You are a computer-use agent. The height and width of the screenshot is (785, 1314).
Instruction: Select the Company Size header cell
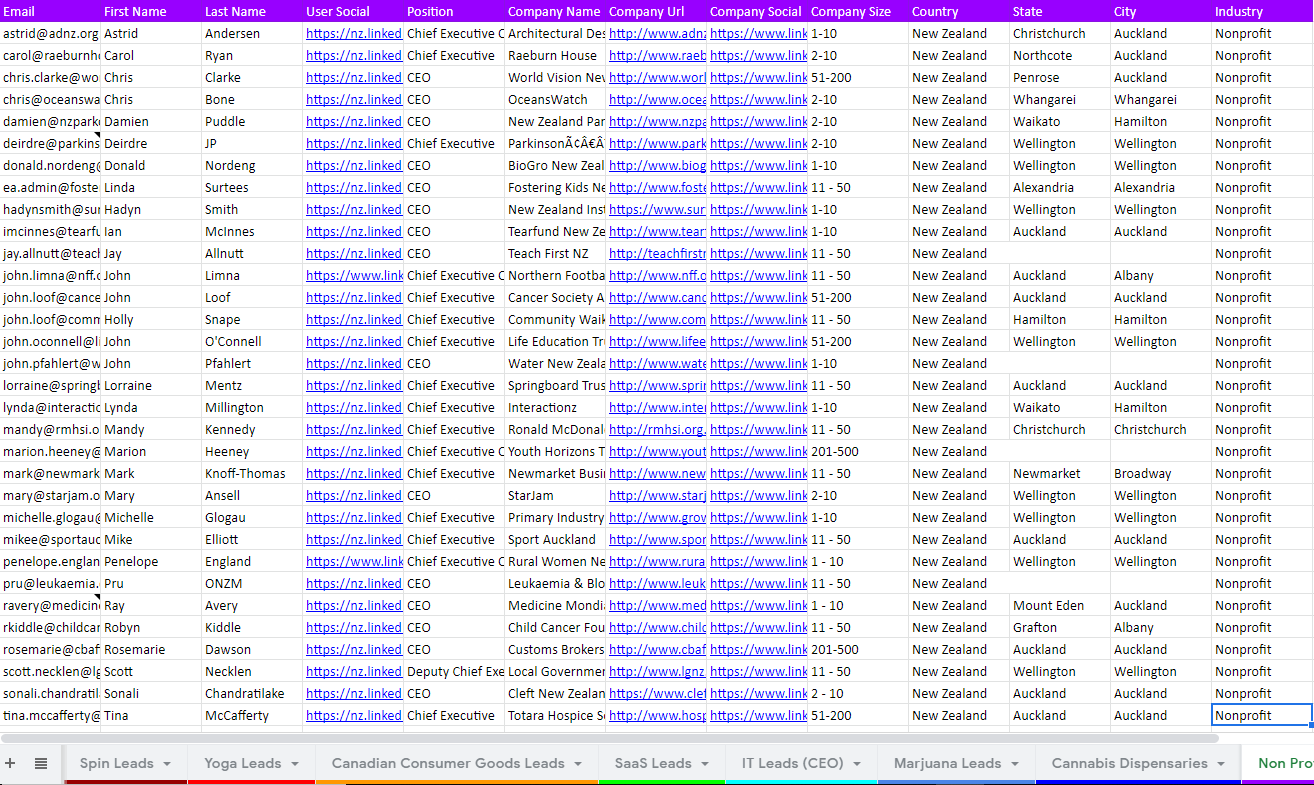(x=858, y=11)
